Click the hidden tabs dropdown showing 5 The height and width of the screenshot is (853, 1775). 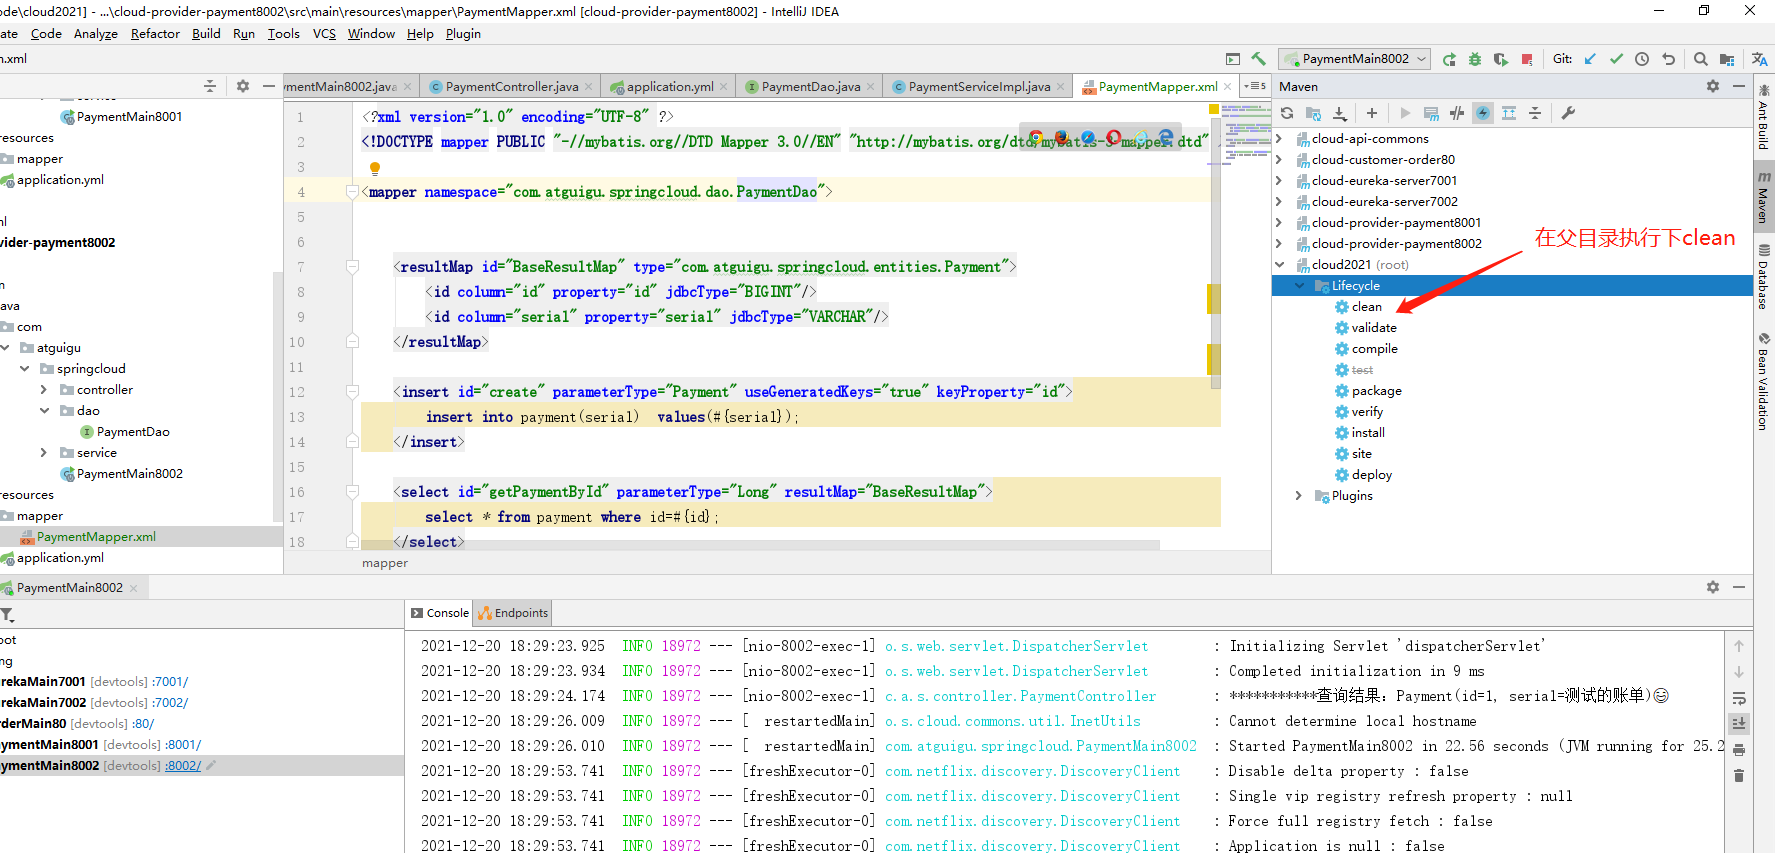(1255, 86)
